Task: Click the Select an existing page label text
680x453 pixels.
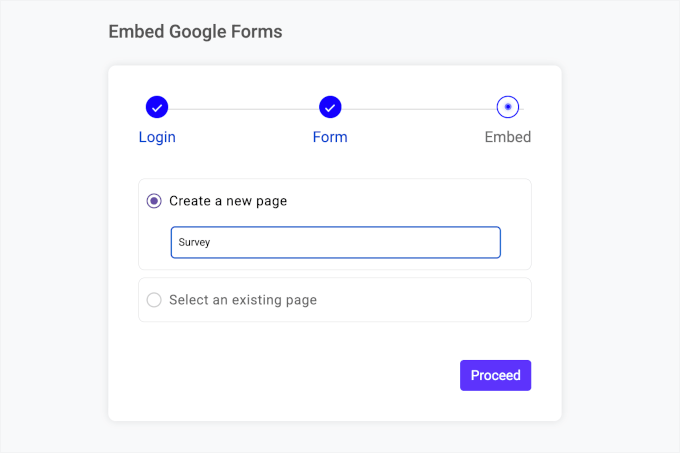Action: [243, 300]
